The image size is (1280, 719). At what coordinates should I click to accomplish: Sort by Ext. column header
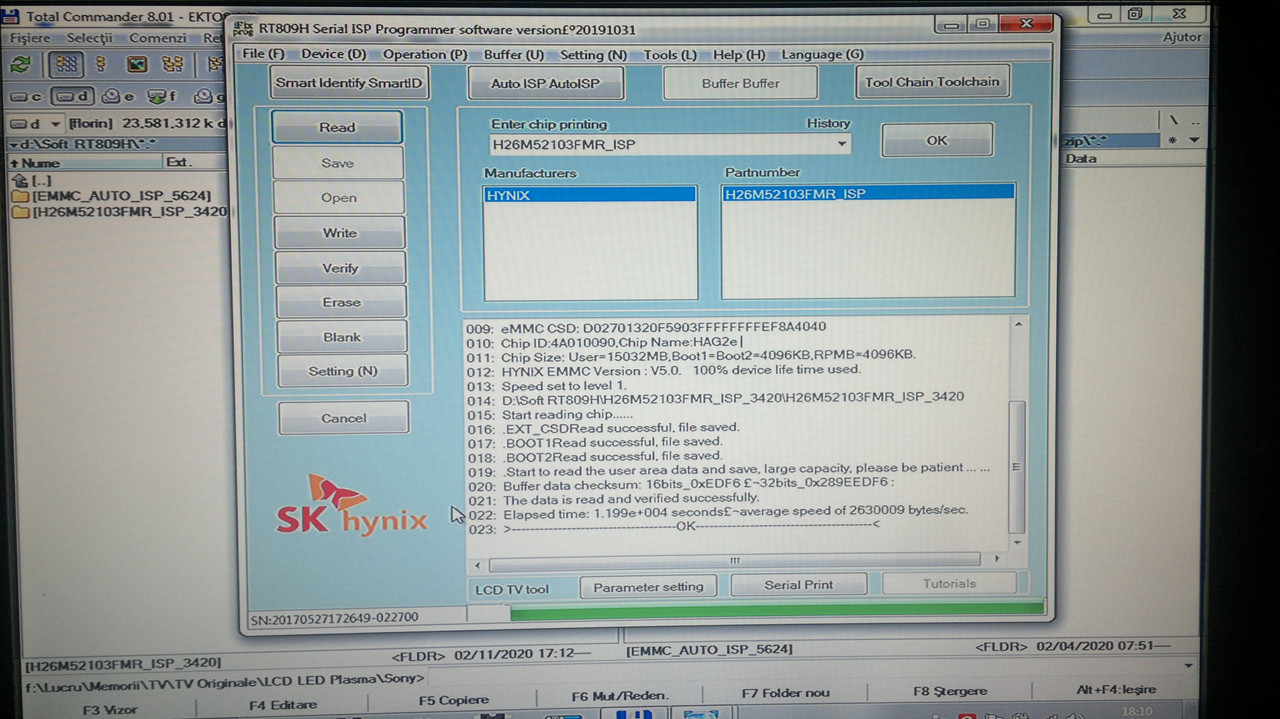point(196,161)
